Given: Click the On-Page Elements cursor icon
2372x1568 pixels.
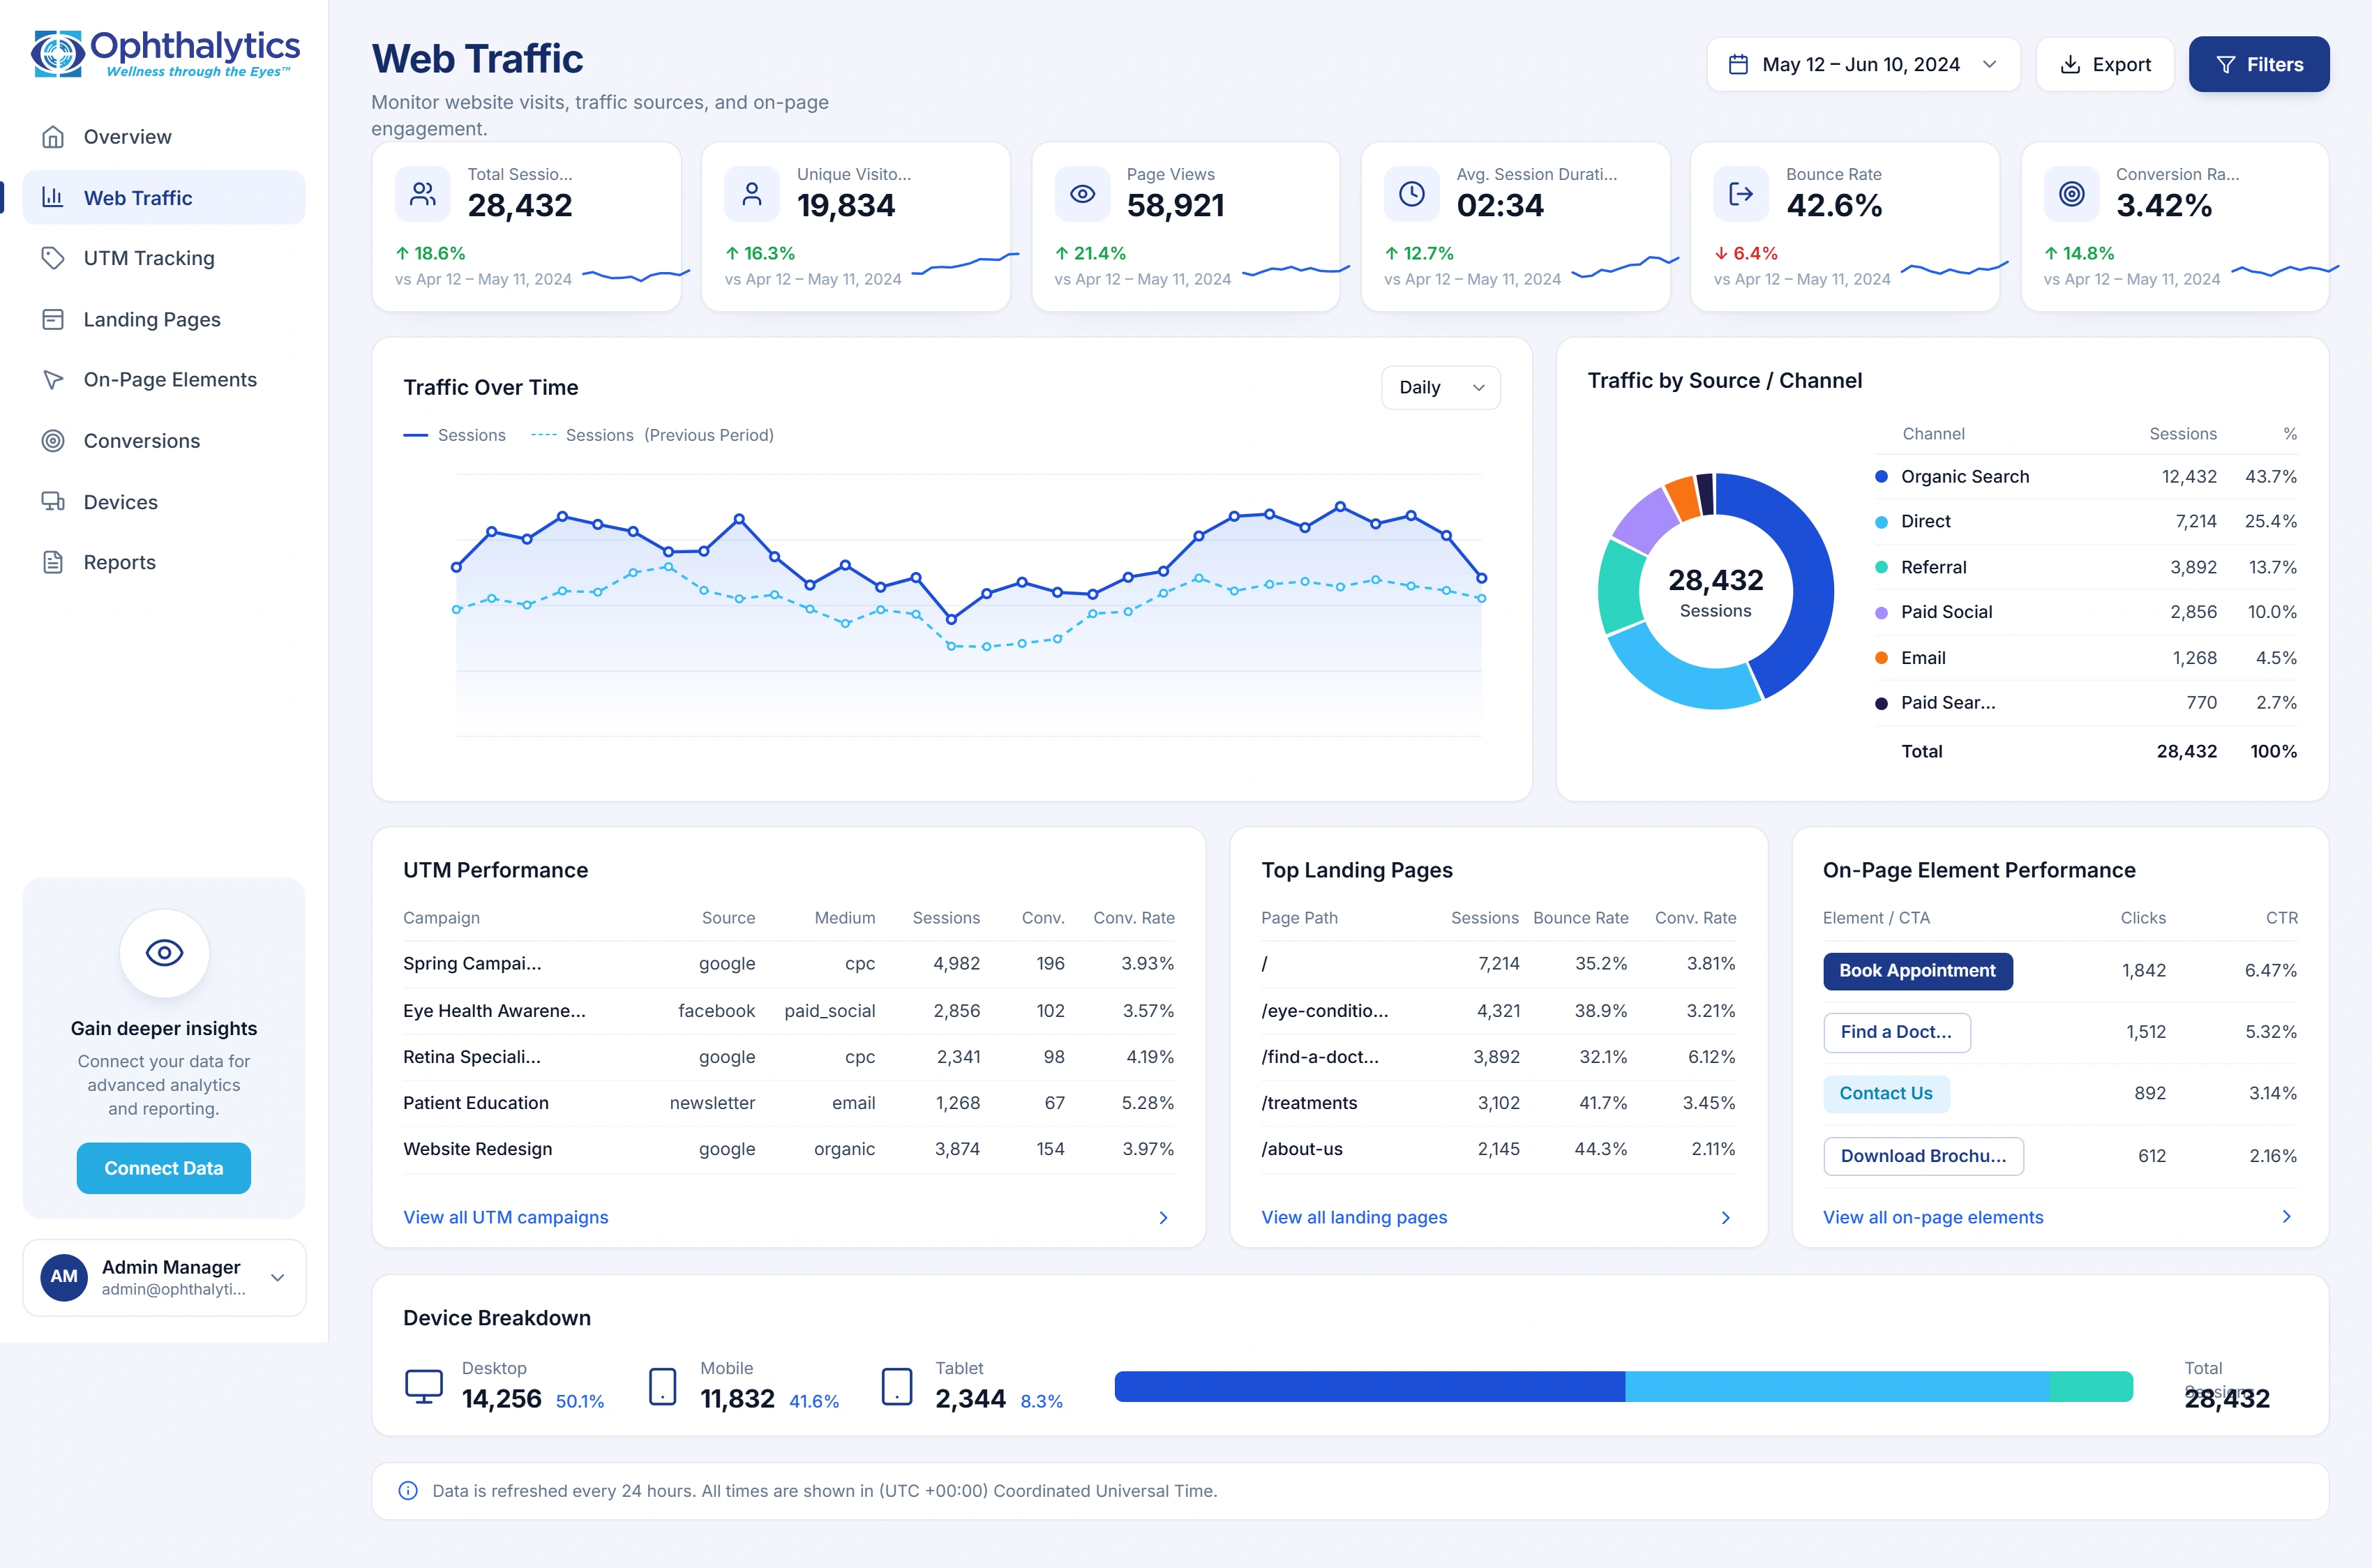Looking at the screenshot, I should [x=53, y=380].
